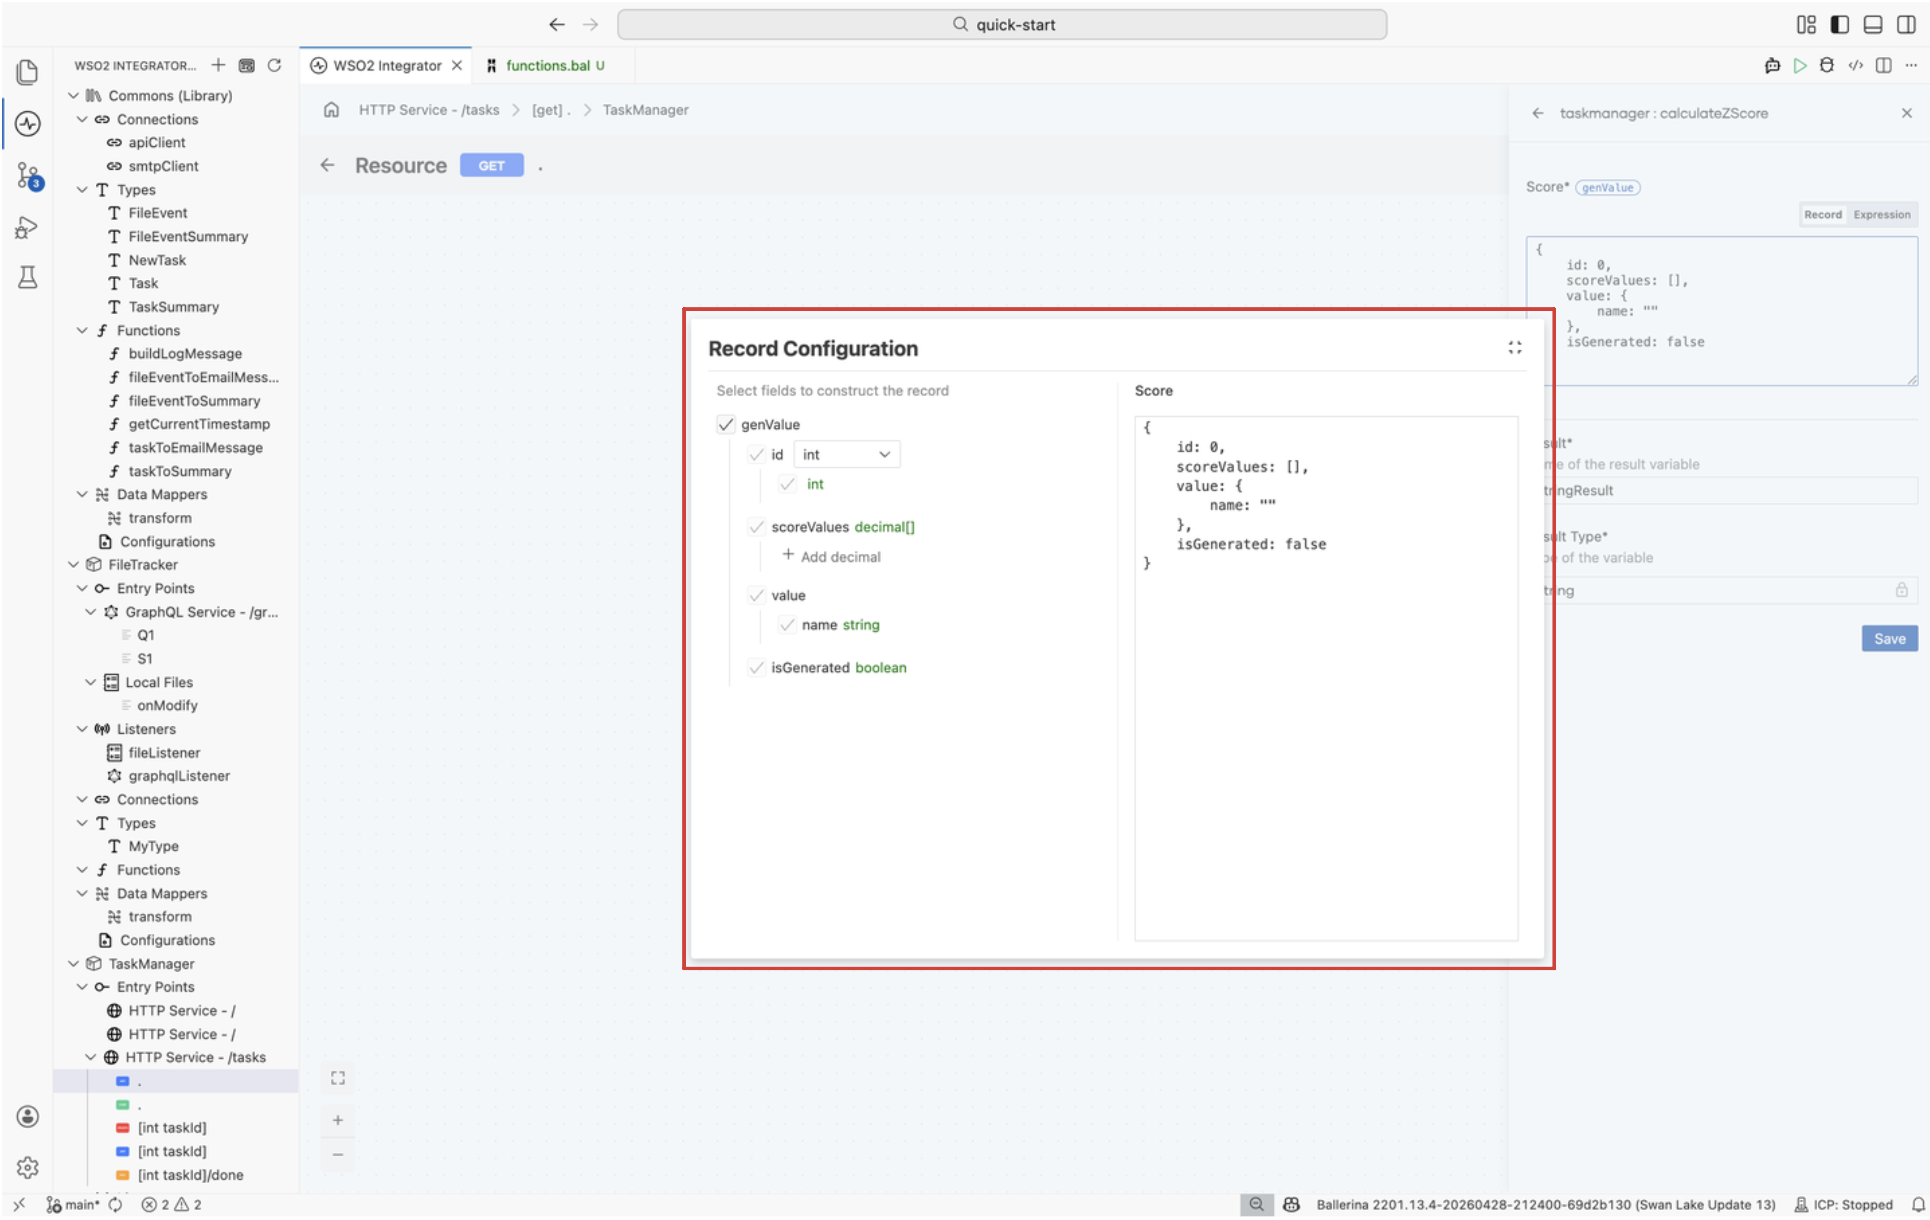Click the fit-to-screen icon on the canvas

point(338,1078)
